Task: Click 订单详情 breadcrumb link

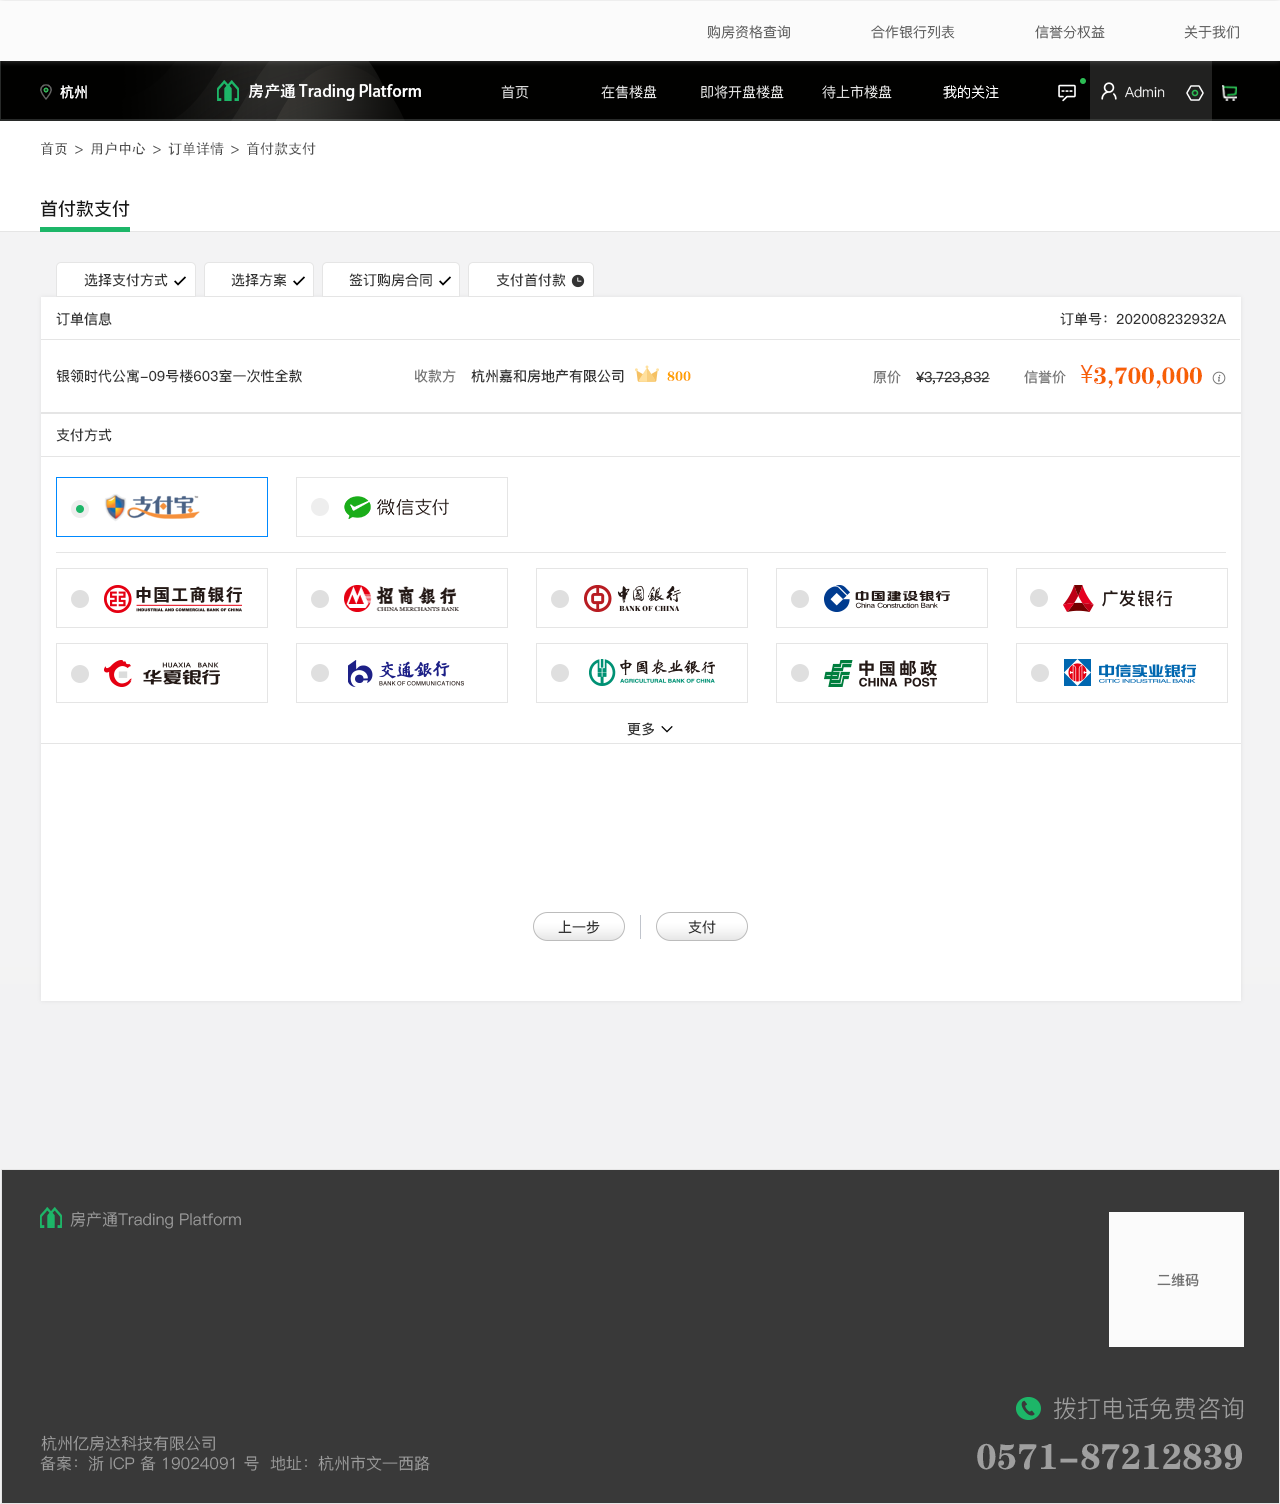Action: (196, 149)
